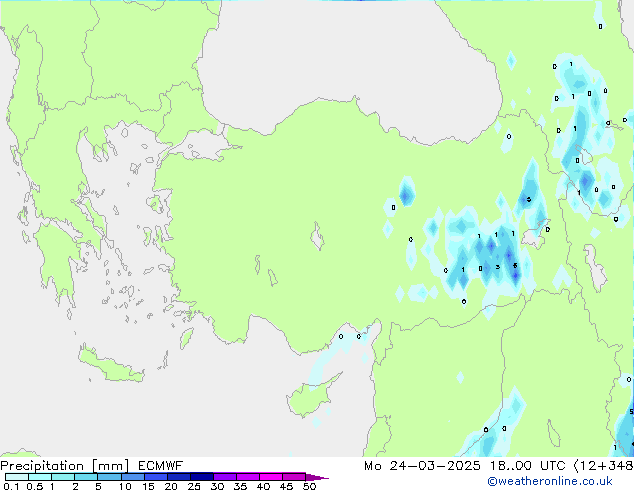
Task: Click the 25–30 mm dark blue legend box
Action: tap(201, 477)
